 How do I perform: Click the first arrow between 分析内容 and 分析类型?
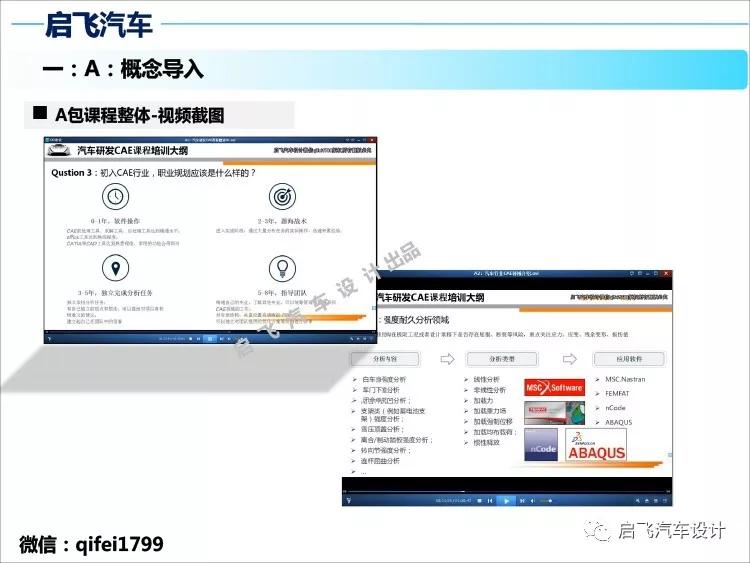447,359
